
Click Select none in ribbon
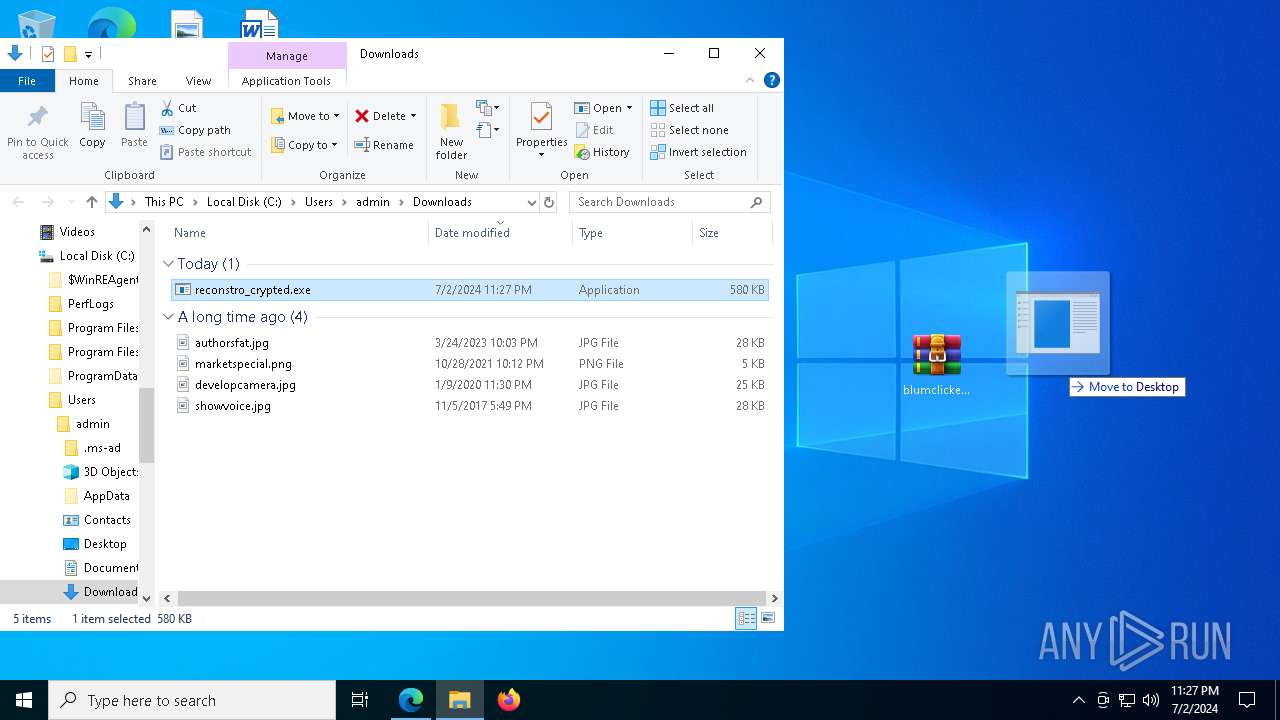pos(689,130)
